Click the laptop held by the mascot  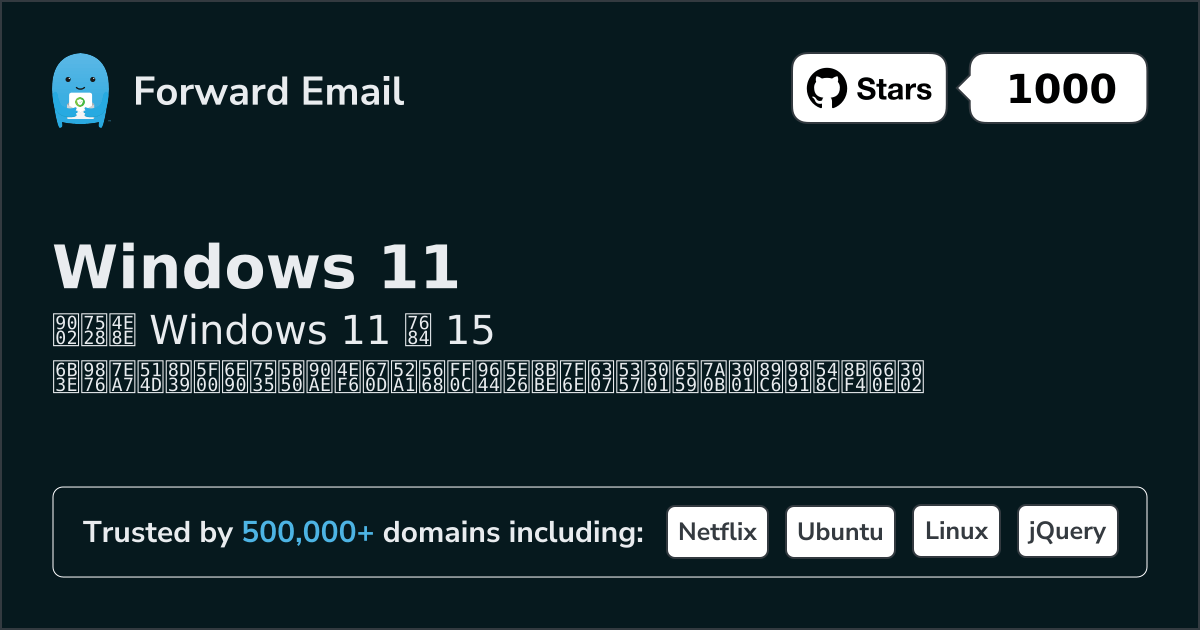click(x=79, y=104)
